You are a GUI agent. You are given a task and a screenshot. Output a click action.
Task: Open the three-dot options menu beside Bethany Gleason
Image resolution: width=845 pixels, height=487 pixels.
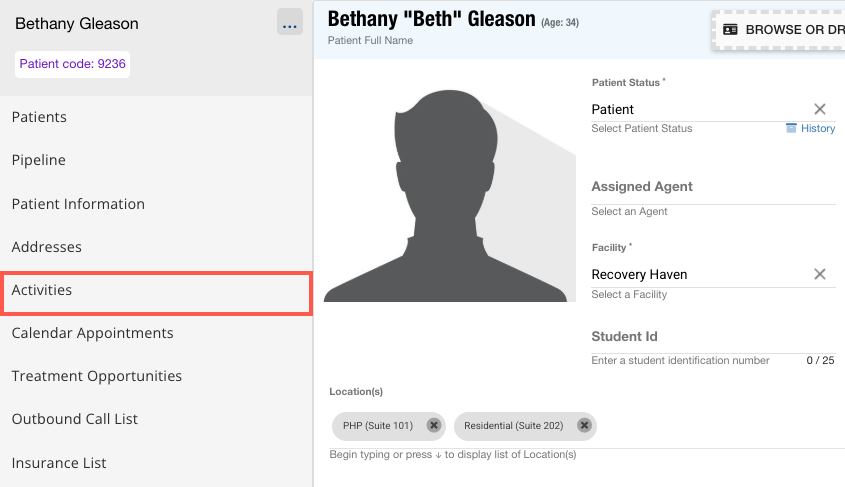tap(289, 24)
